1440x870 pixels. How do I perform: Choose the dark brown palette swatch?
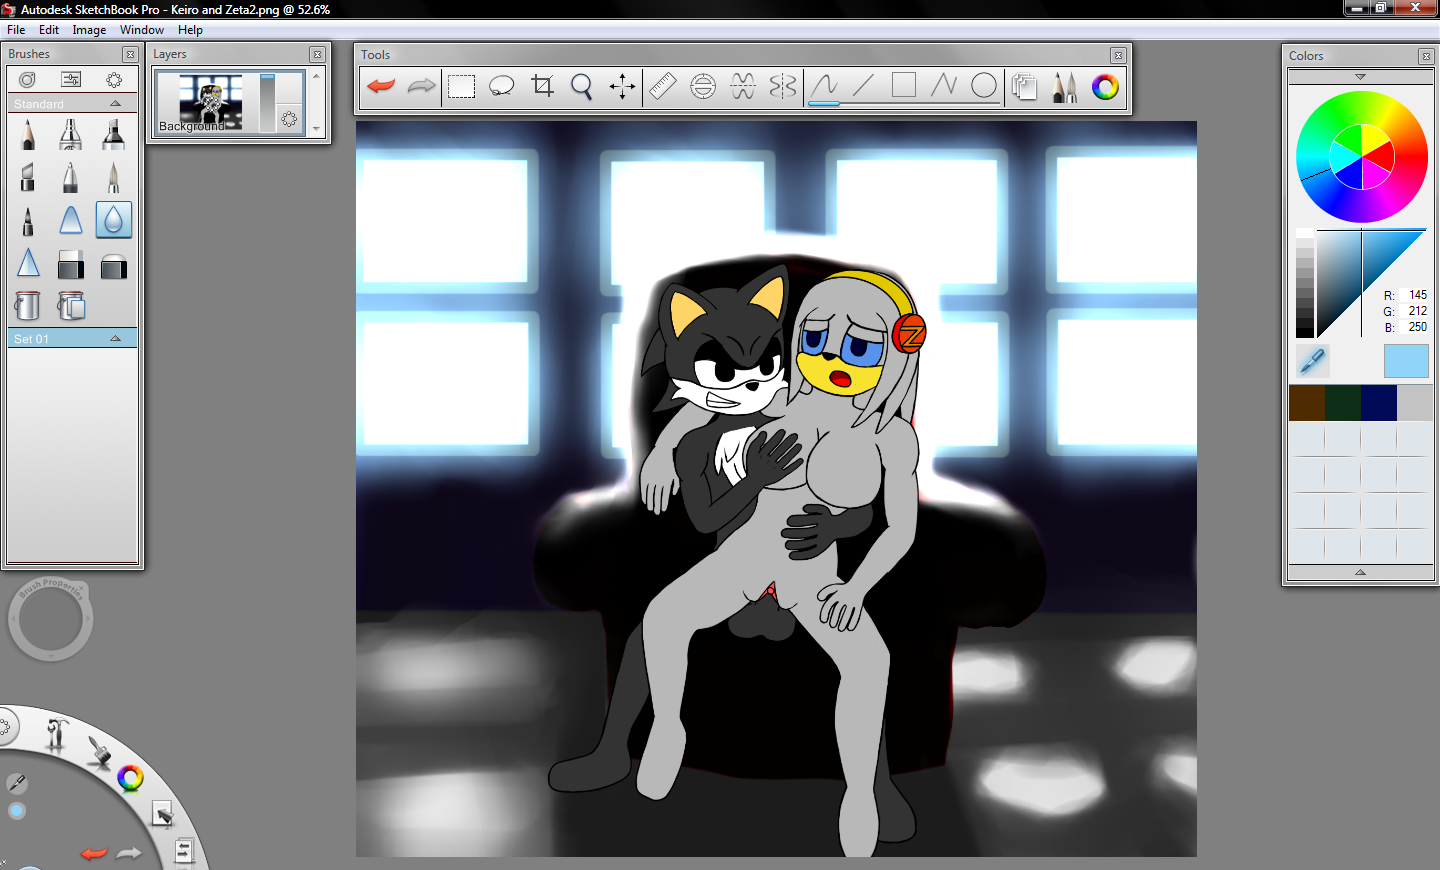click(x=1307, y=403)
